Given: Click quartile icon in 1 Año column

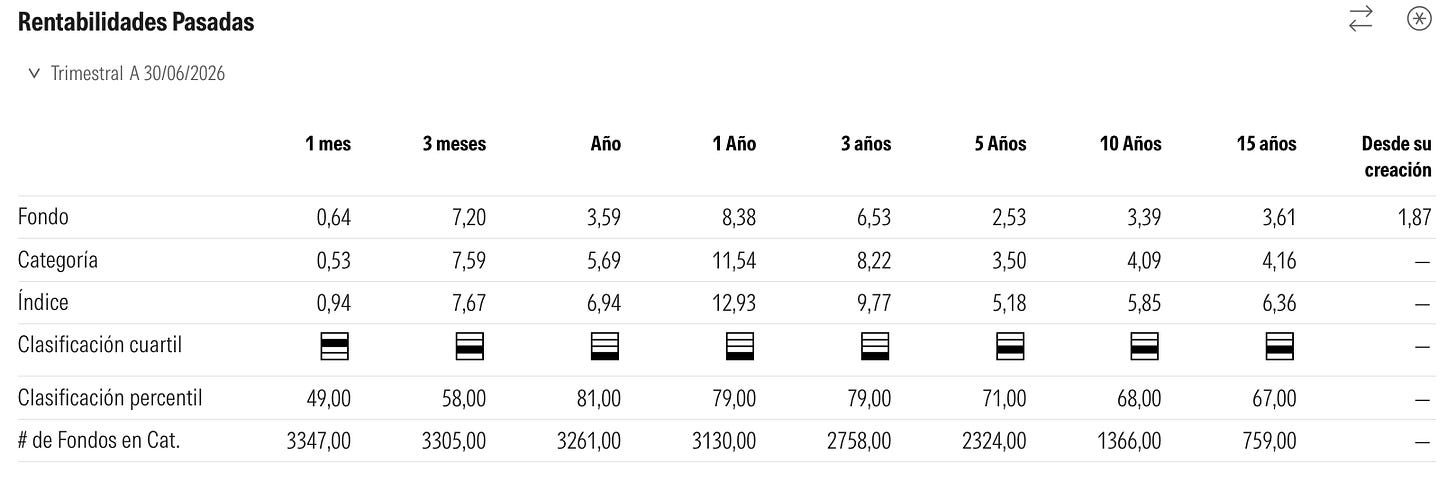Looking at the screenshot, I should 741,346.
